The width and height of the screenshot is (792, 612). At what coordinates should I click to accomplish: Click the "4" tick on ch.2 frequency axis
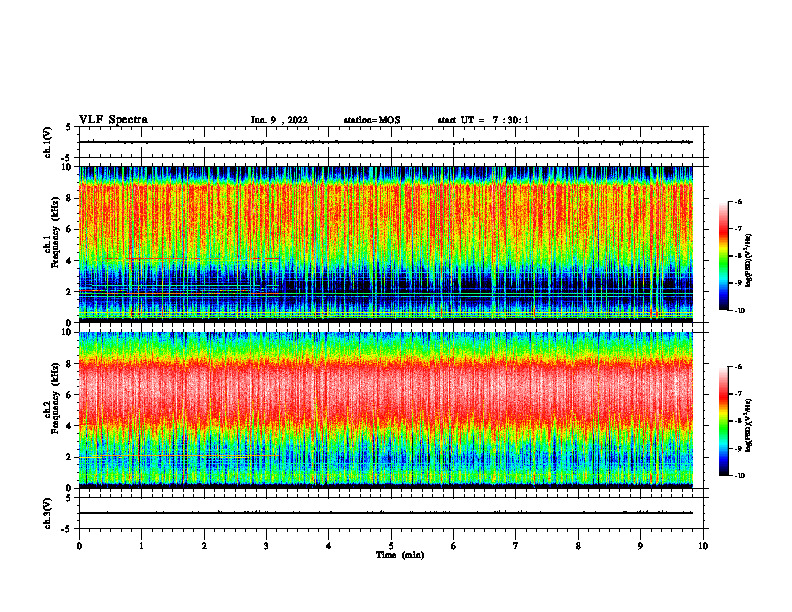[x=71, y=426]
